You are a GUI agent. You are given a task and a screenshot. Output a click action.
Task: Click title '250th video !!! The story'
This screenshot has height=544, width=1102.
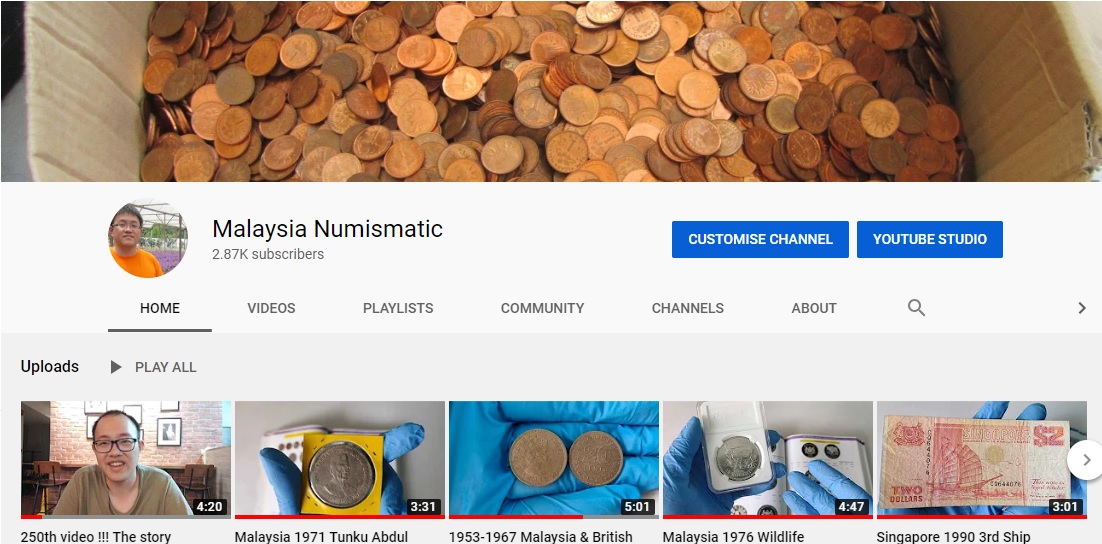(x=96, y=536)
